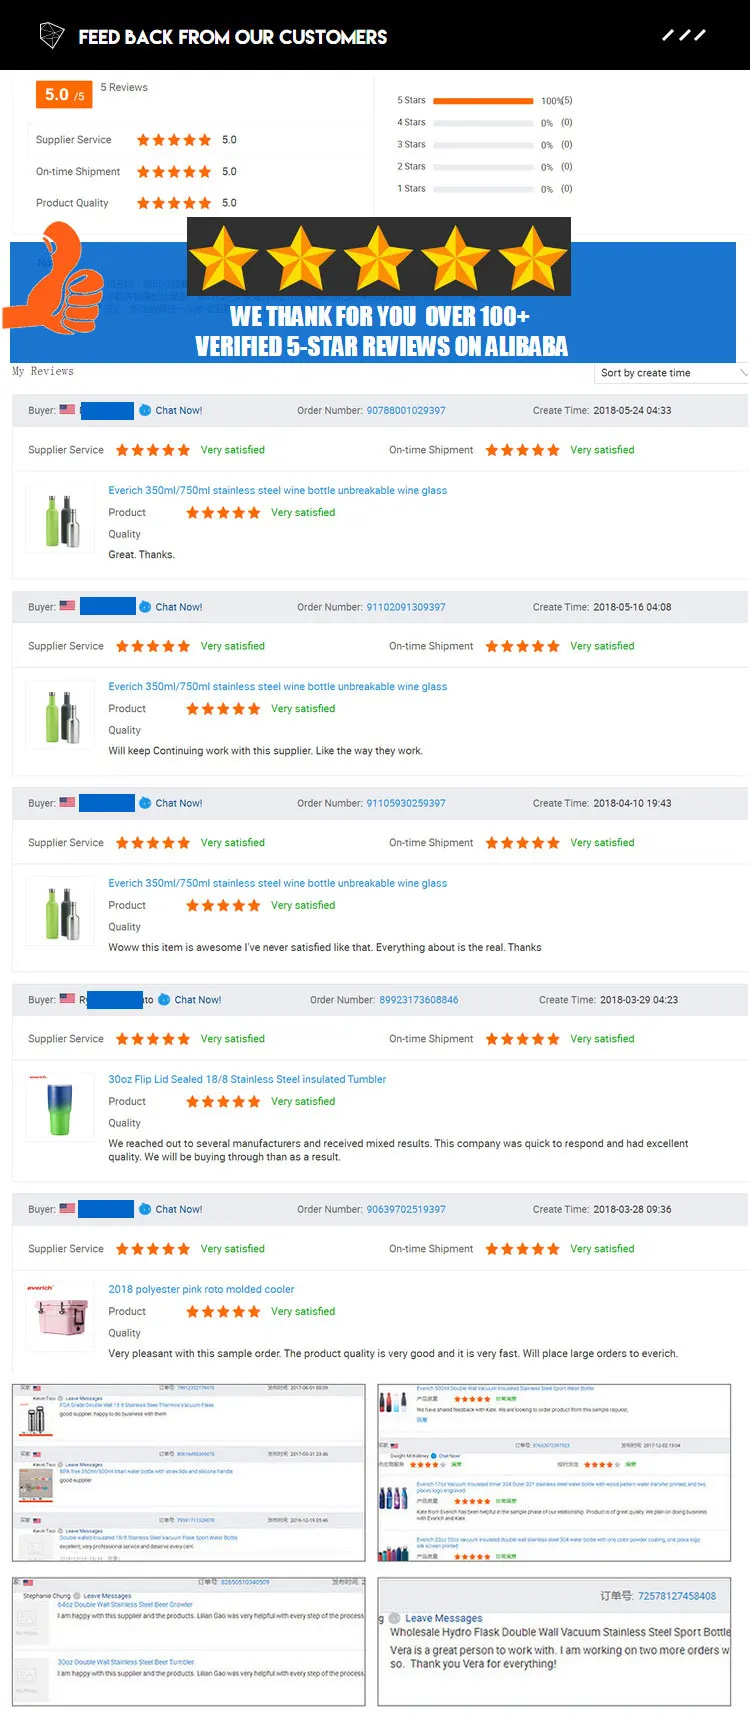The image size is (750, 1716).
Task: Open the 30oz Flip Lid Sealed Tumbler link
Action: 246,1079
